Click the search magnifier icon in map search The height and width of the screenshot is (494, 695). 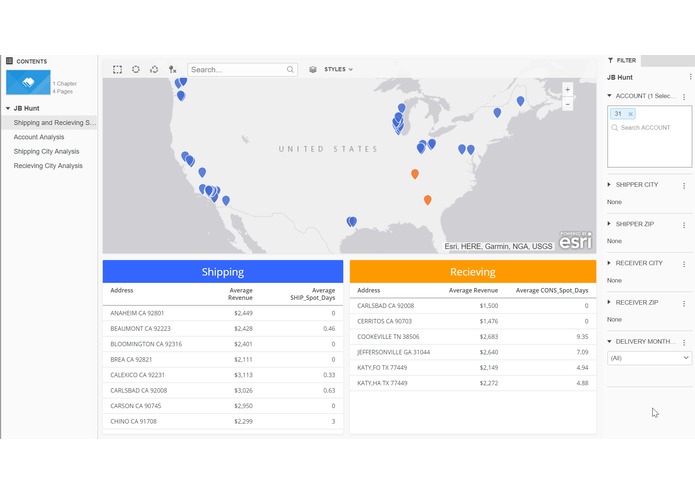(290, 70)
